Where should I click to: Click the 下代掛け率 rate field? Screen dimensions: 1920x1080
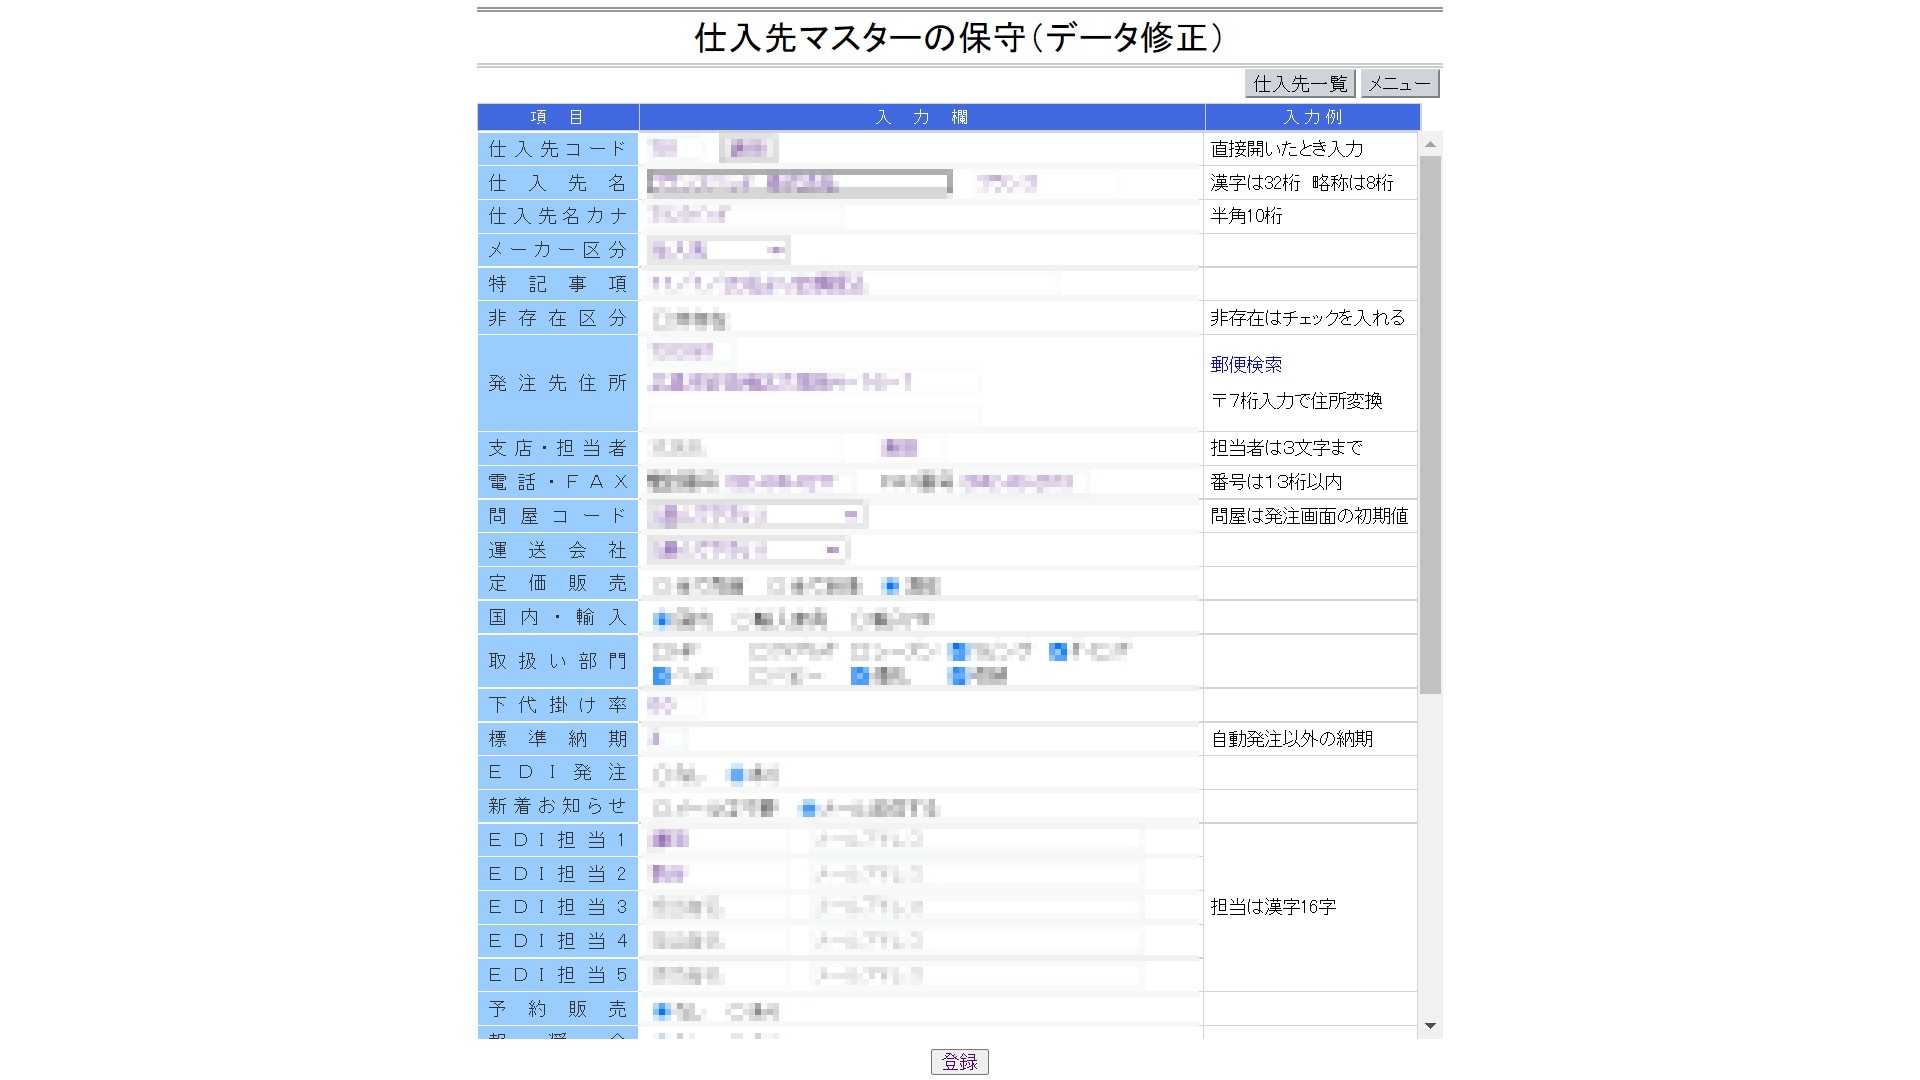674,705
